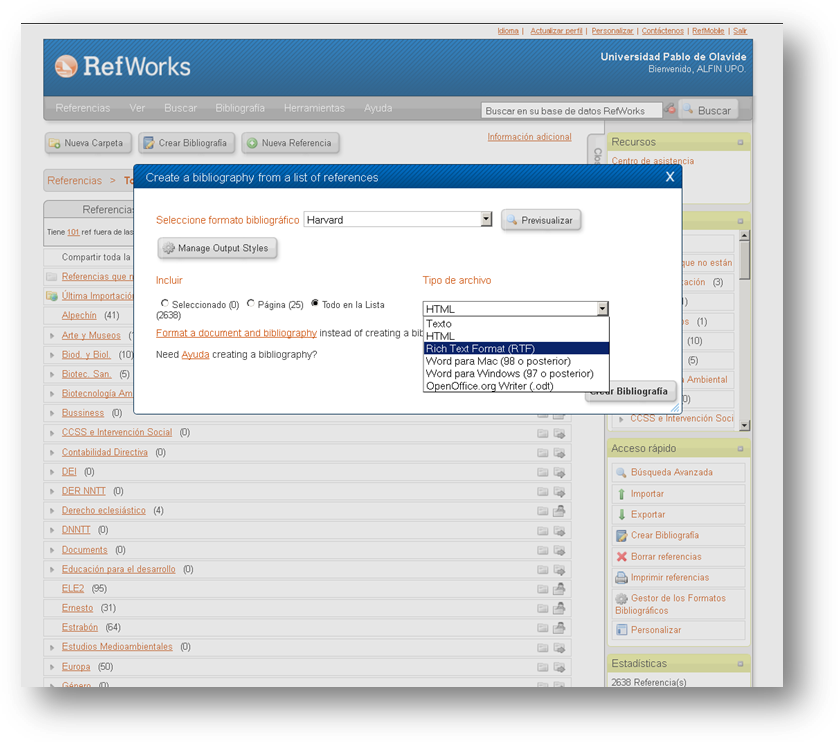This screenshot has width=838, height=742.
Task: Expand the Bussiness folder
Action: (52, 413)
